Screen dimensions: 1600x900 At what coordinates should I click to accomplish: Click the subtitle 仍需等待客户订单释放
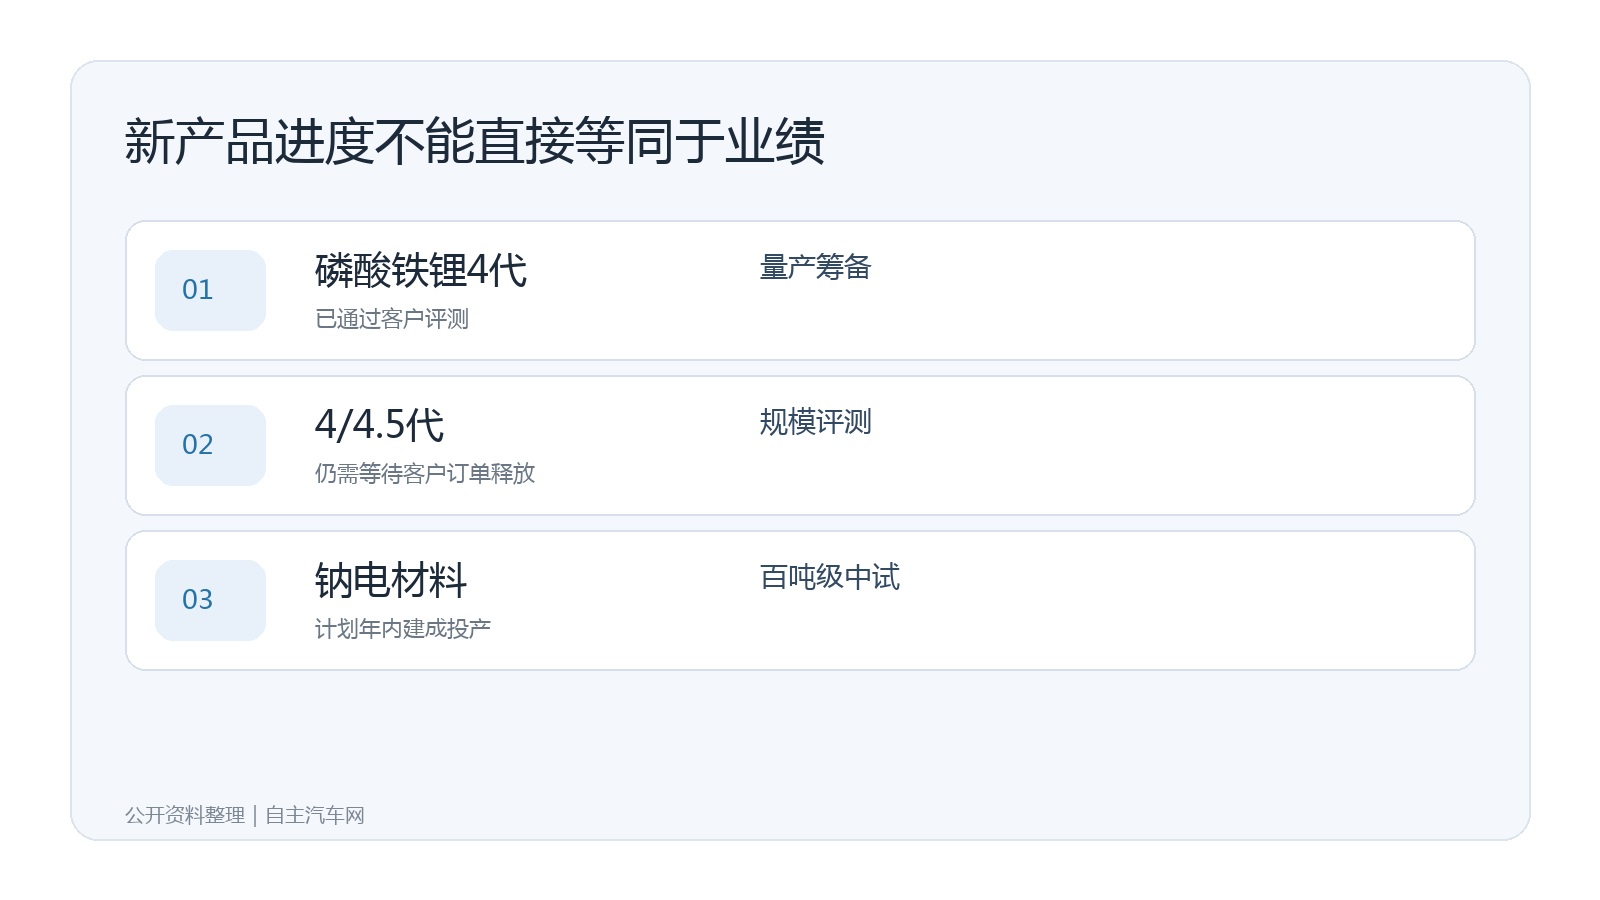coord(425,474)
